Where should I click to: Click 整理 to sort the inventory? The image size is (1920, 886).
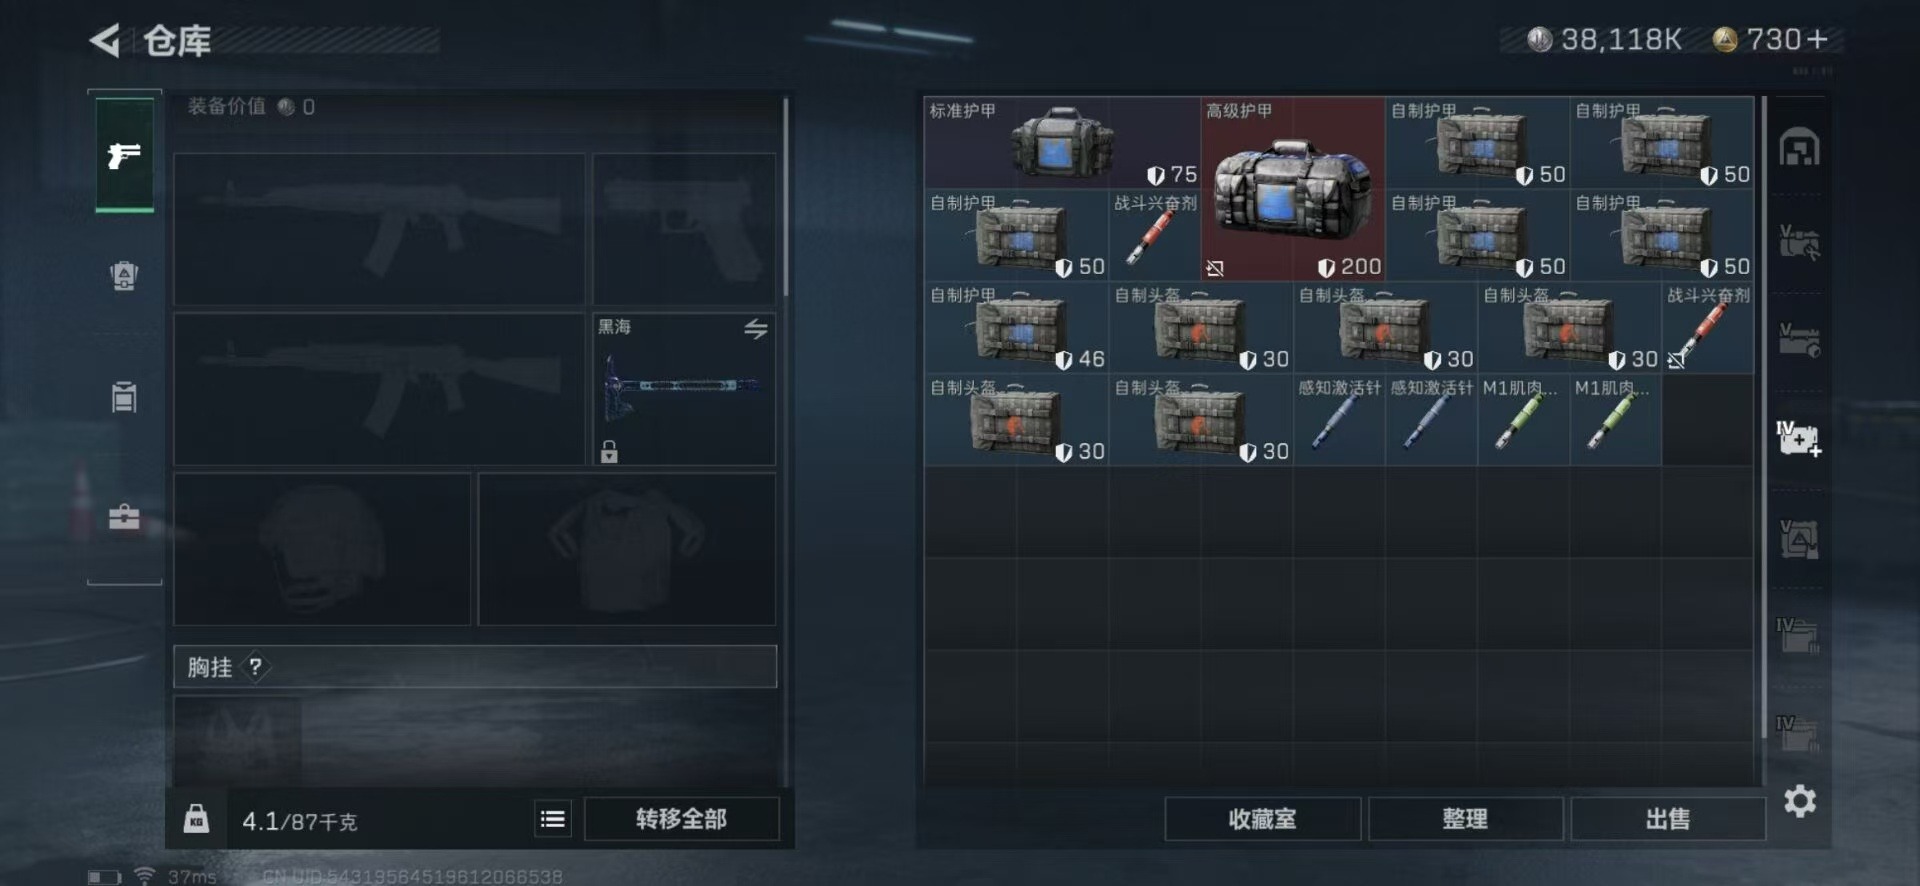(1465, 819)
